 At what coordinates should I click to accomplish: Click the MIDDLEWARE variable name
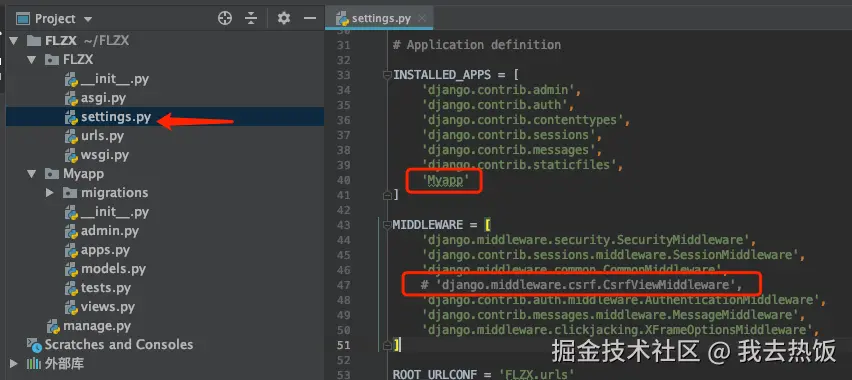click(x=428, y=225)
